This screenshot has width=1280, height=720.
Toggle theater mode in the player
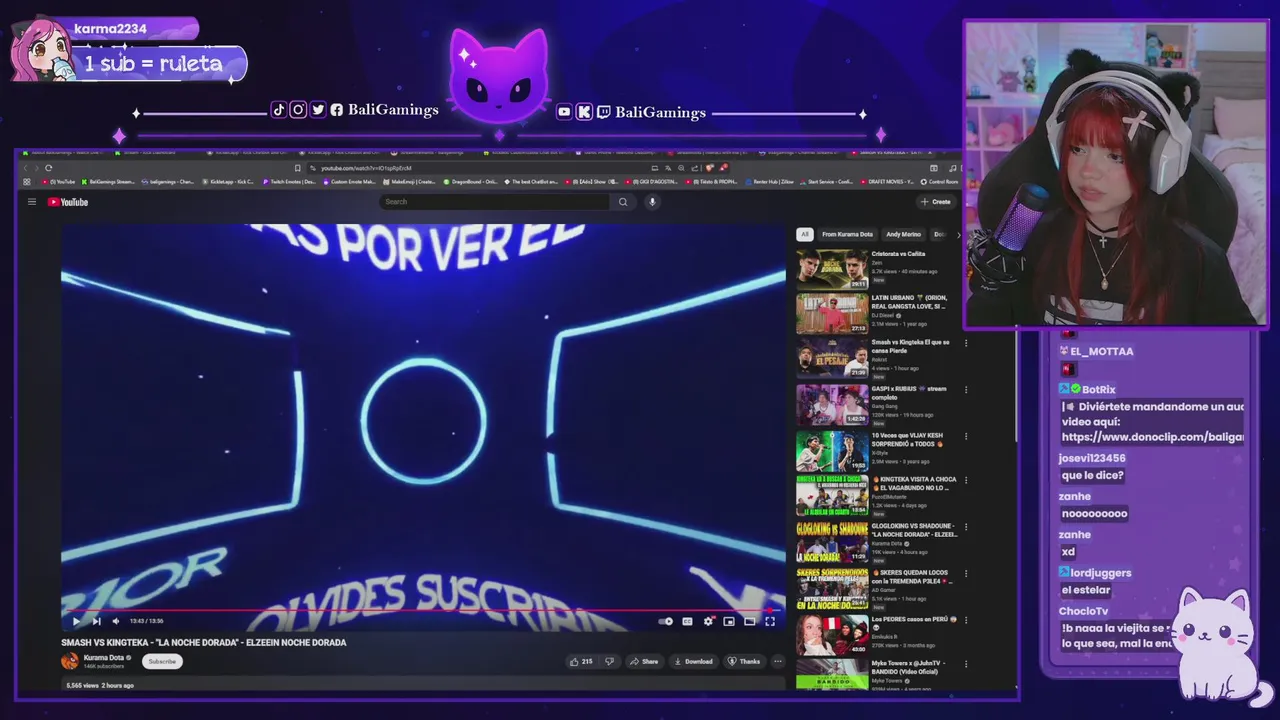coord(749,621)
